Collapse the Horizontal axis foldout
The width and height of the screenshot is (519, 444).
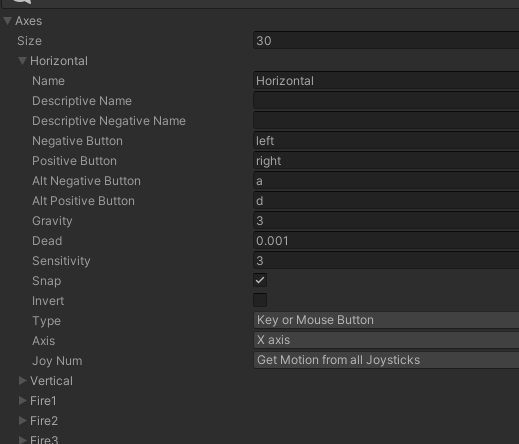tap(22, 61)
